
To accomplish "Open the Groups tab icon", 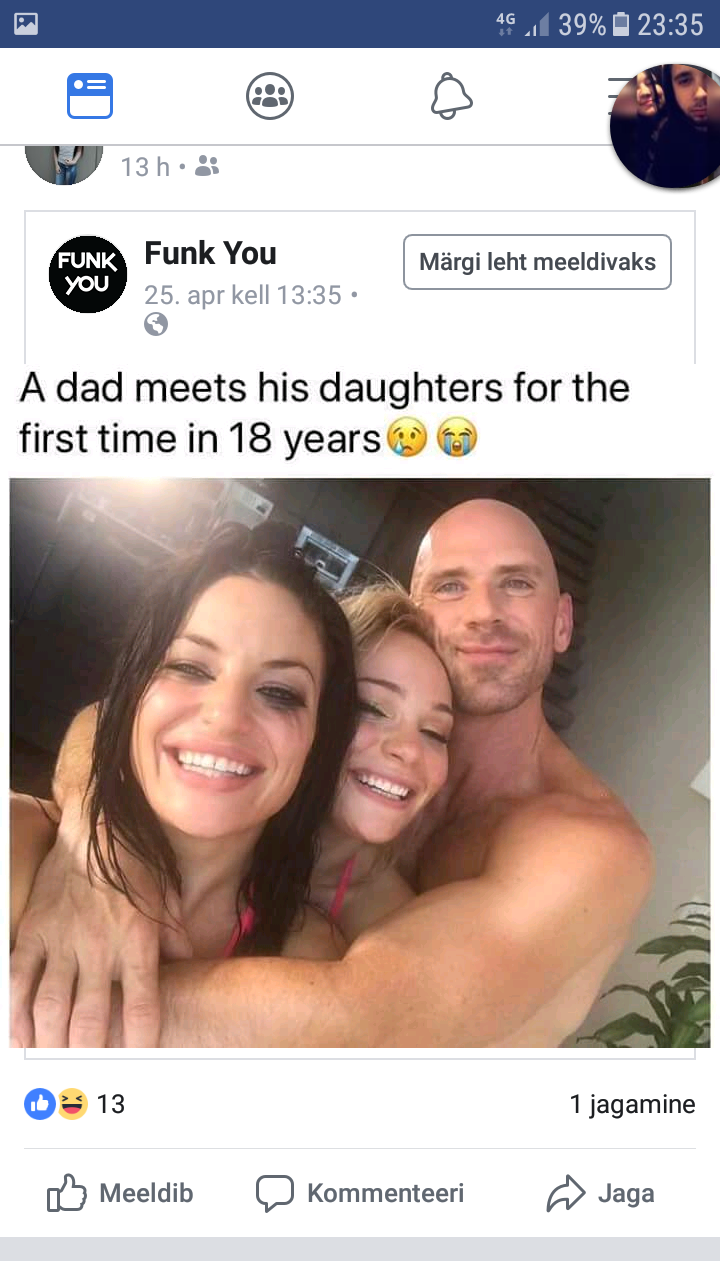I will click(270, 97).
